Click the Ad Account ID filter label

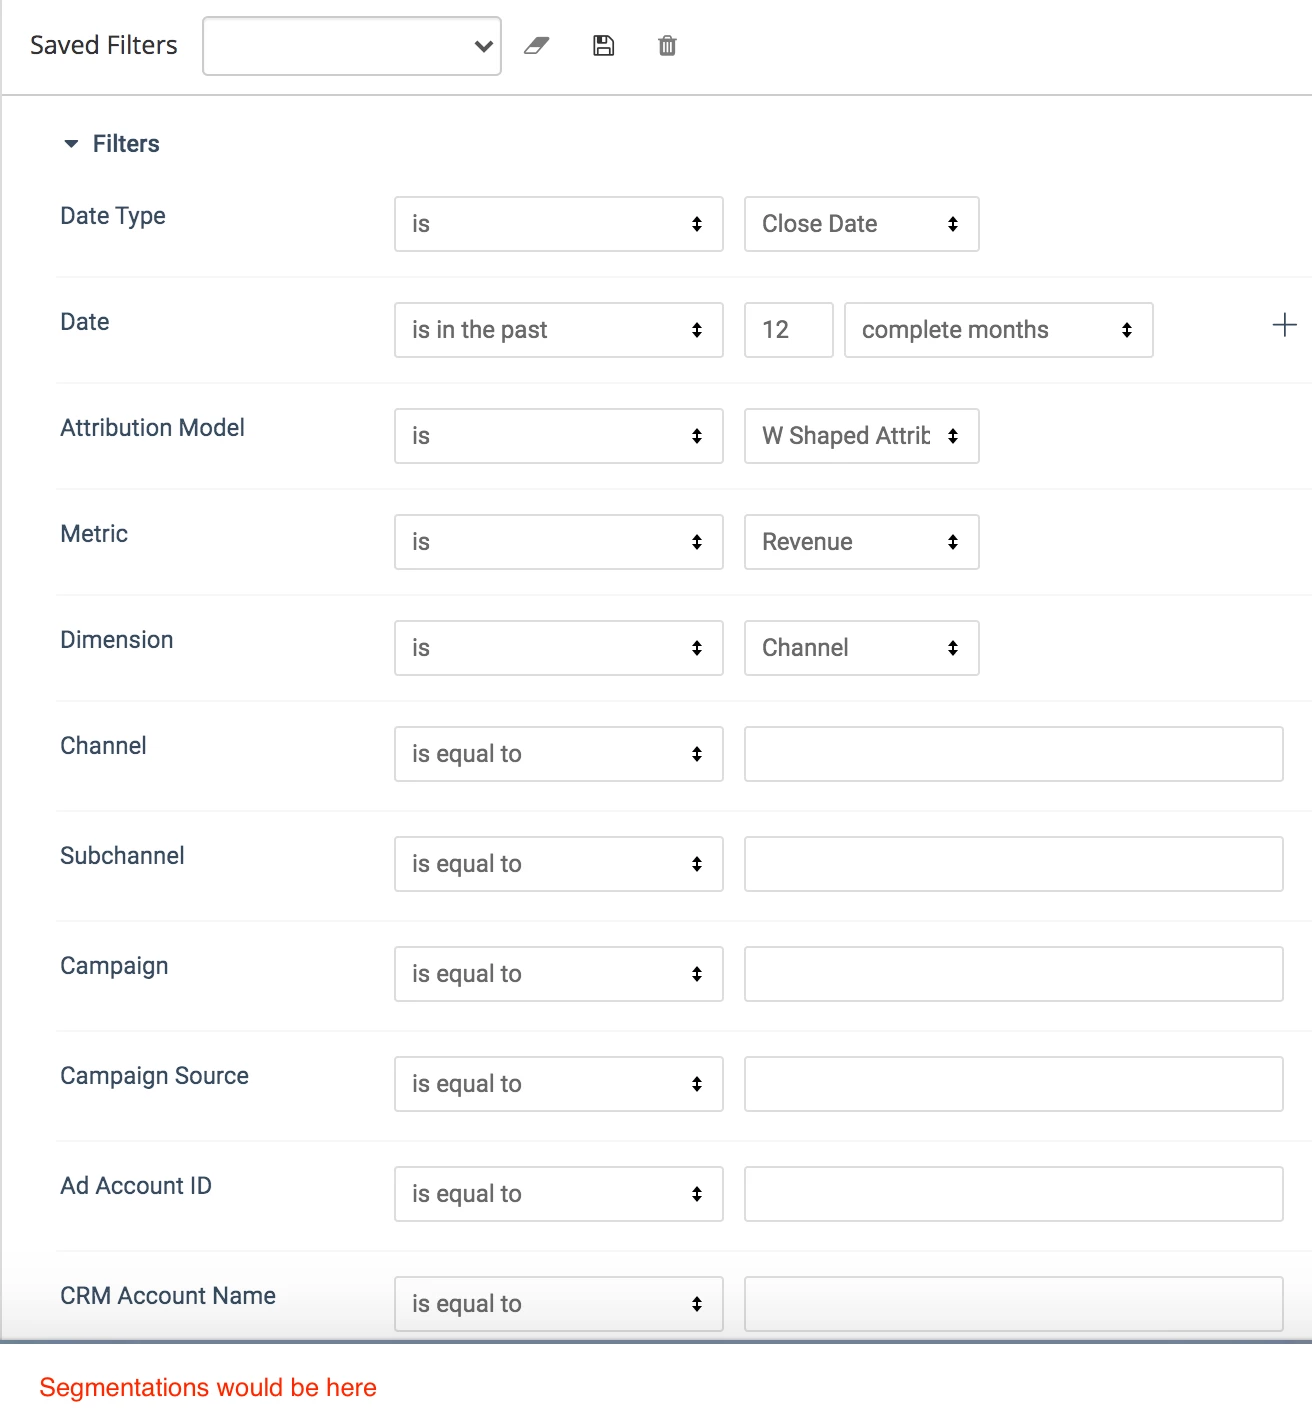click(x=136, y=1186)
